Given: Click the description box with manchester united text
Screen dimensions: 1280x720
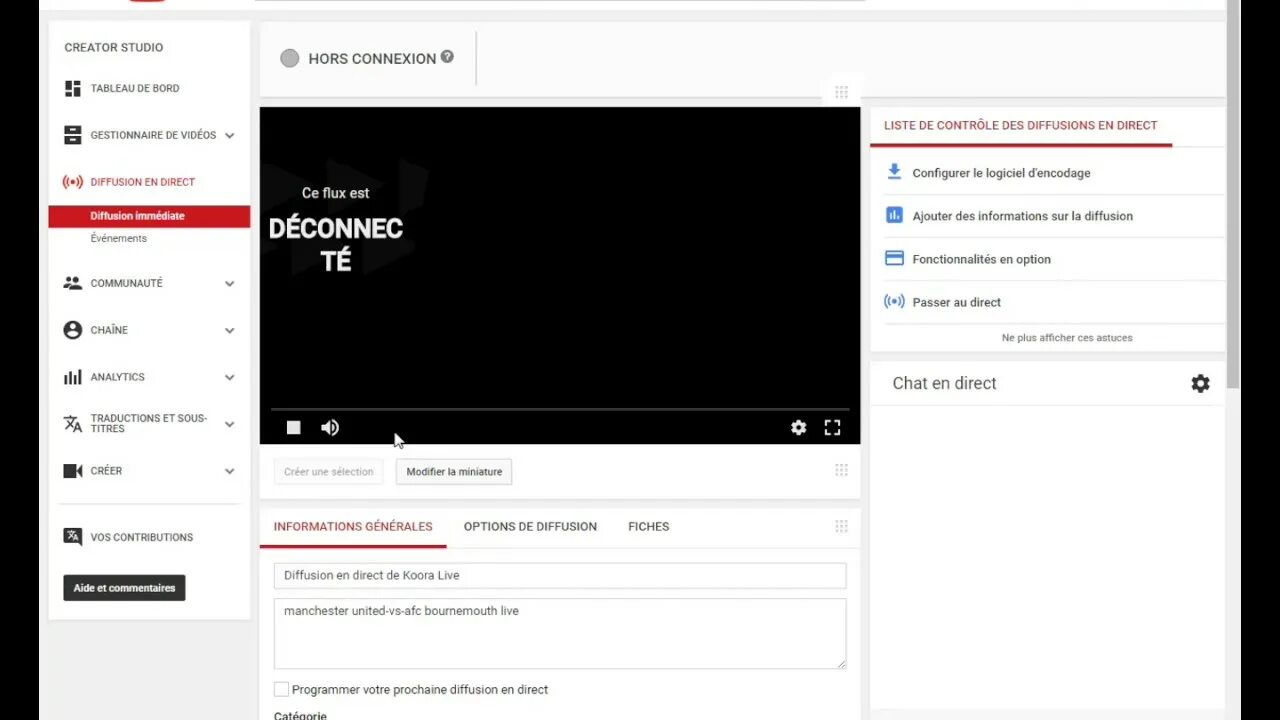Looking at the screenshot, I should coord(560,633).
